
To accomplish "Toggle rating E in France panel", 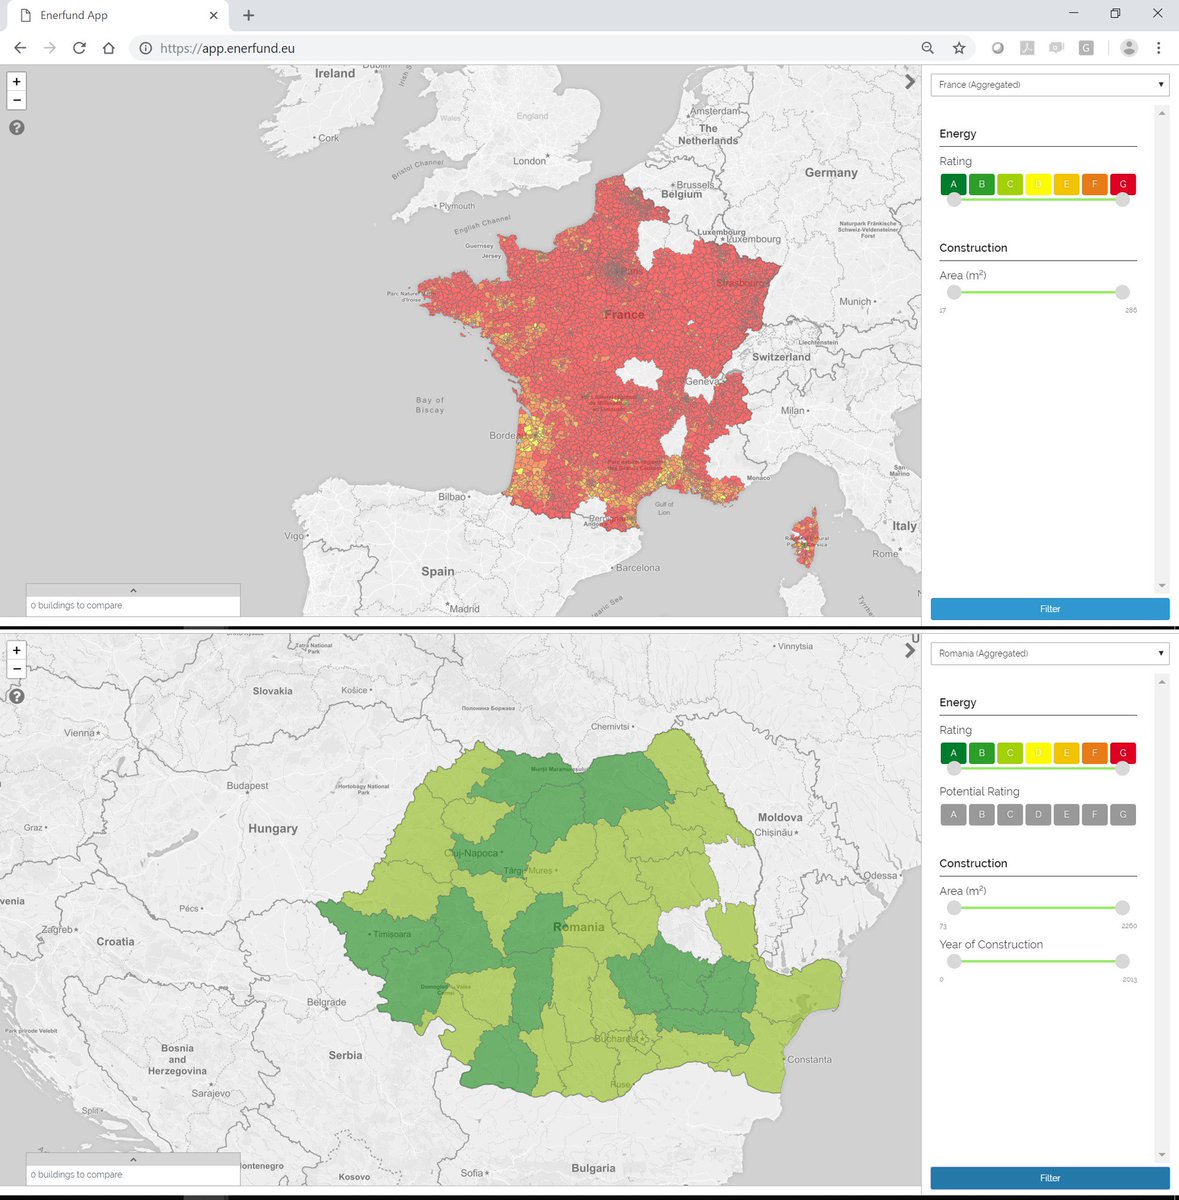I will point(1067,184).
